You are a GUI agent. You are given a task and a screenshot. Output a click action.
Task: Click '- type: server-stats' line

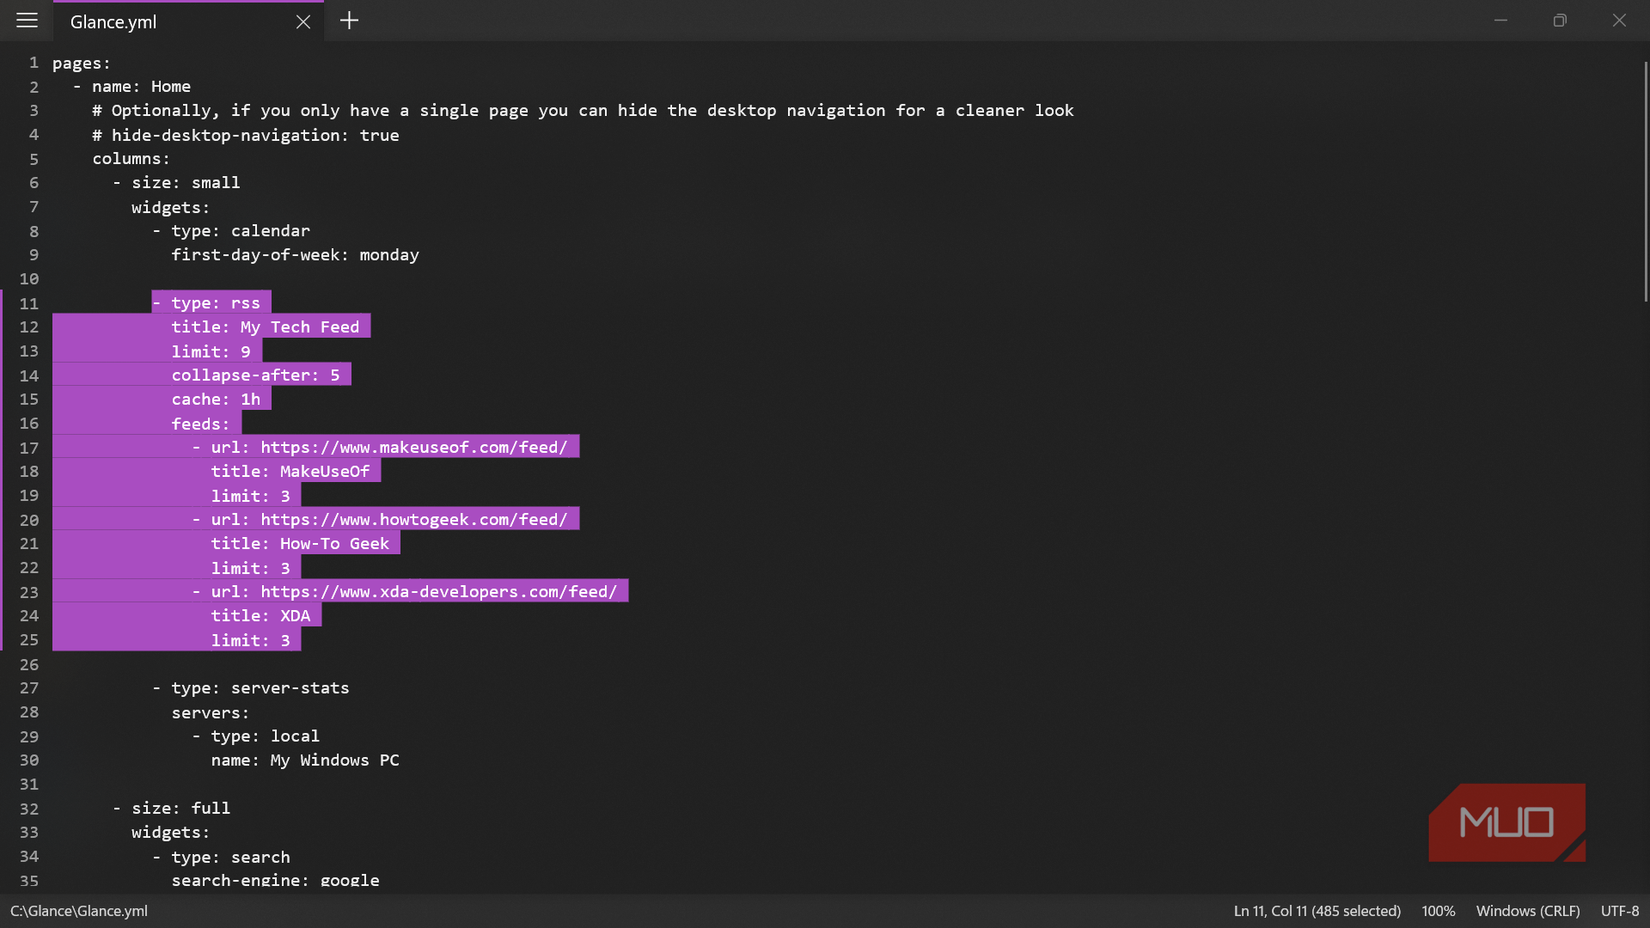[250, 688]
